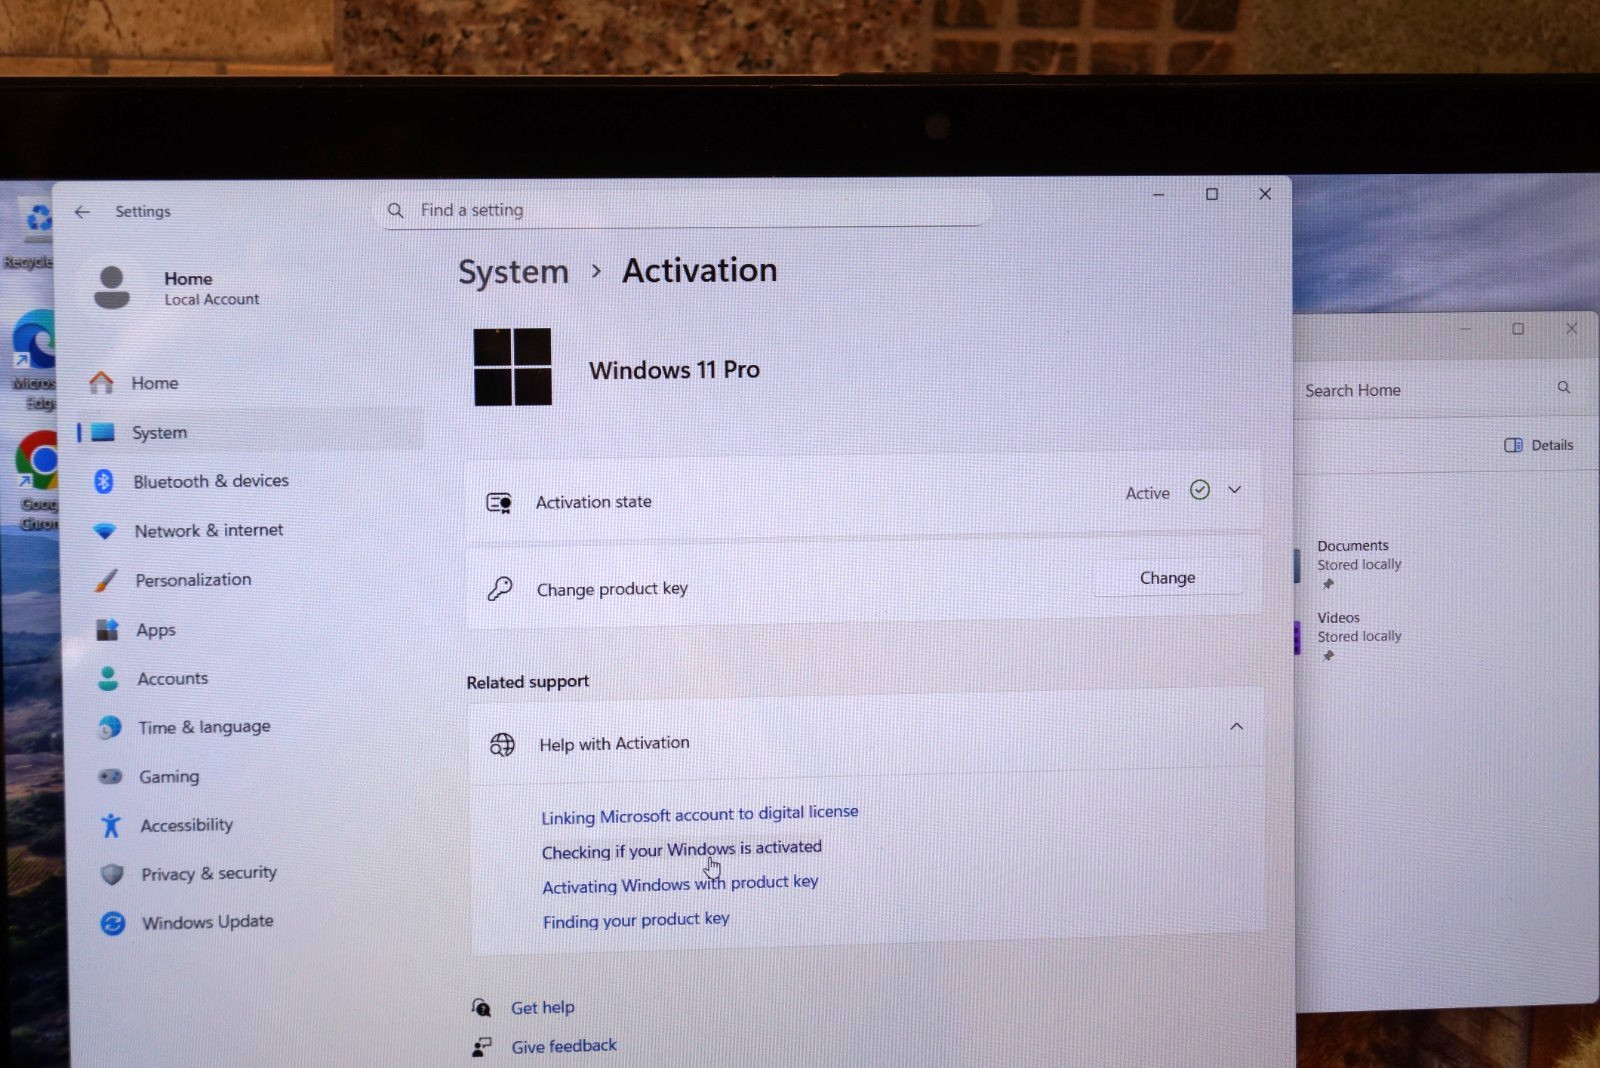1600x1068 pixels.
Task: Expand the Activation state chevron
Action: (x=1235, y=490)
